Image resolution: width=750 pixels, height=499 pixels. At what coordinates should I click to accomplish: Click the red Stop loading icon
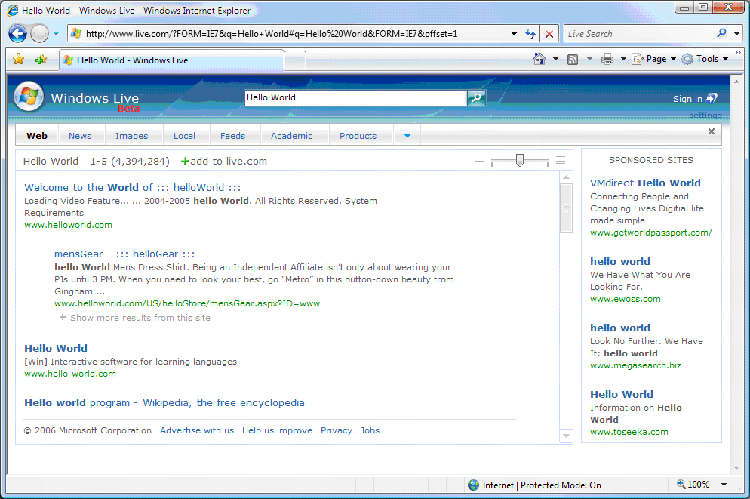pyautogui.click(x=549, y=34)
